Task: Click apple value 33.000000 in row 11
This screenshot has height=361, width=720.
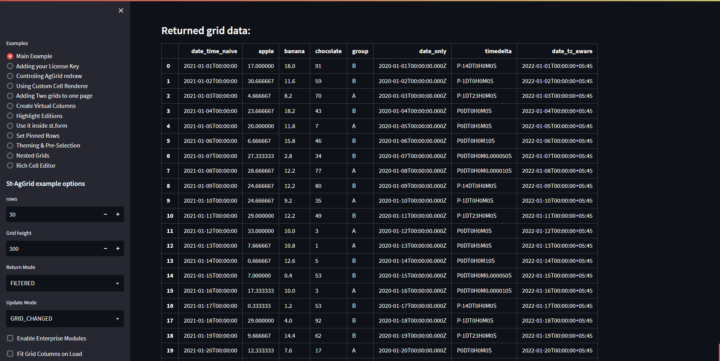Action: (260, 231)
